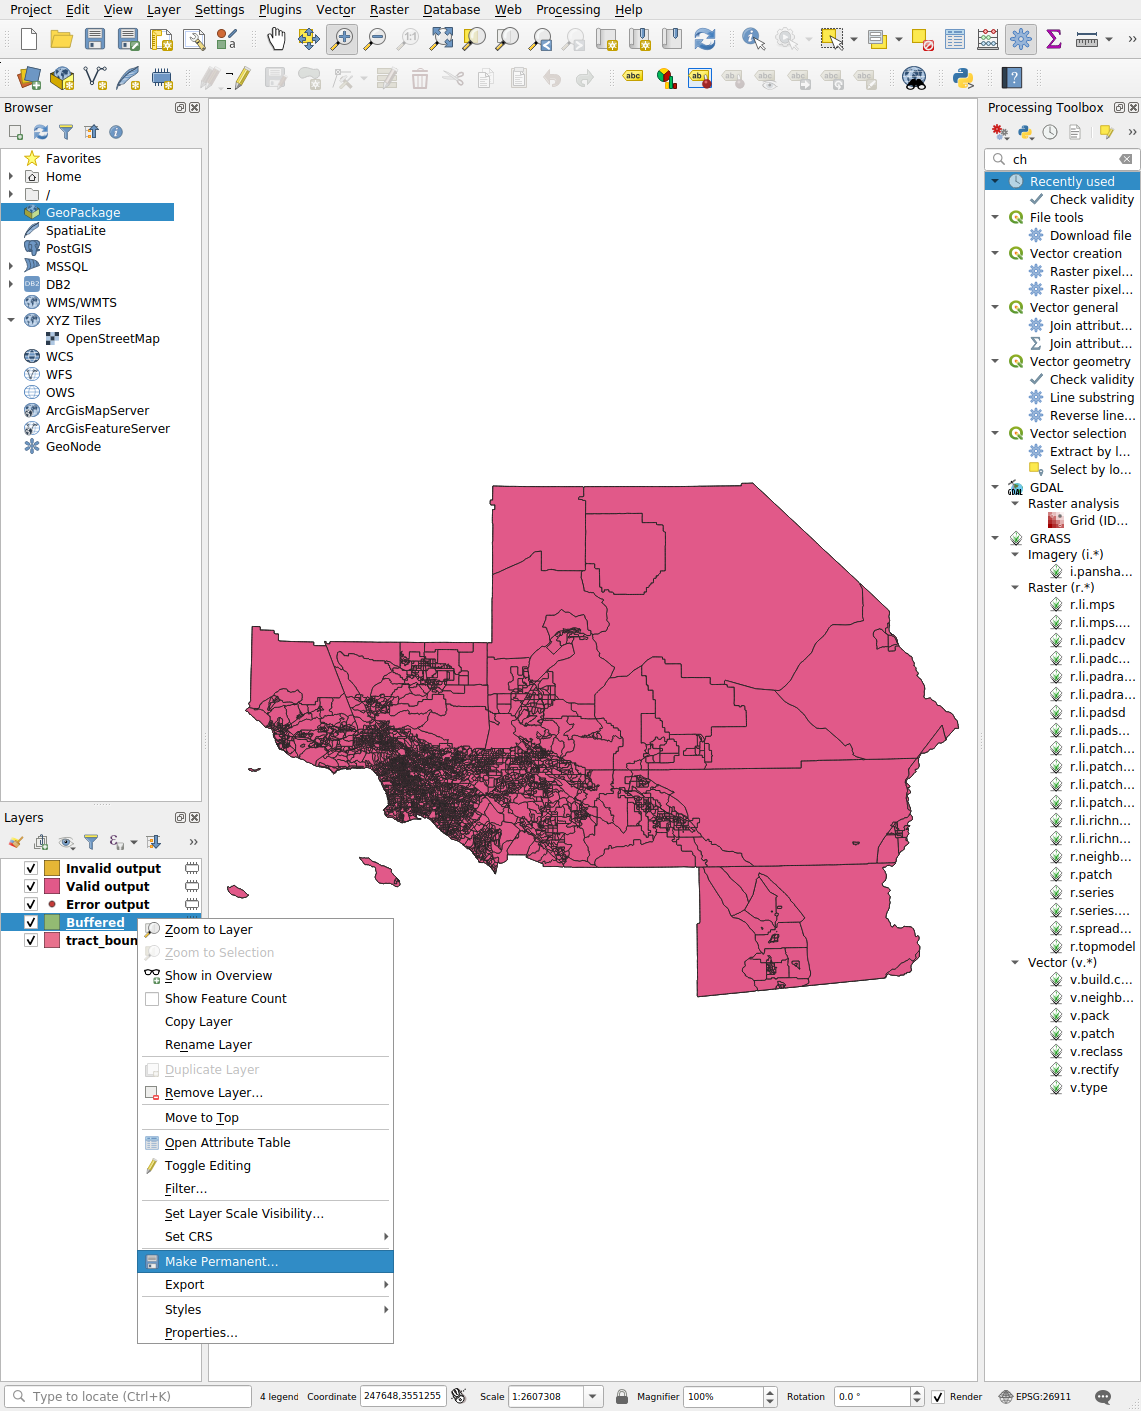
Task: Collapse the XYZ Tiles tree node
Action: tap(11, 321)
